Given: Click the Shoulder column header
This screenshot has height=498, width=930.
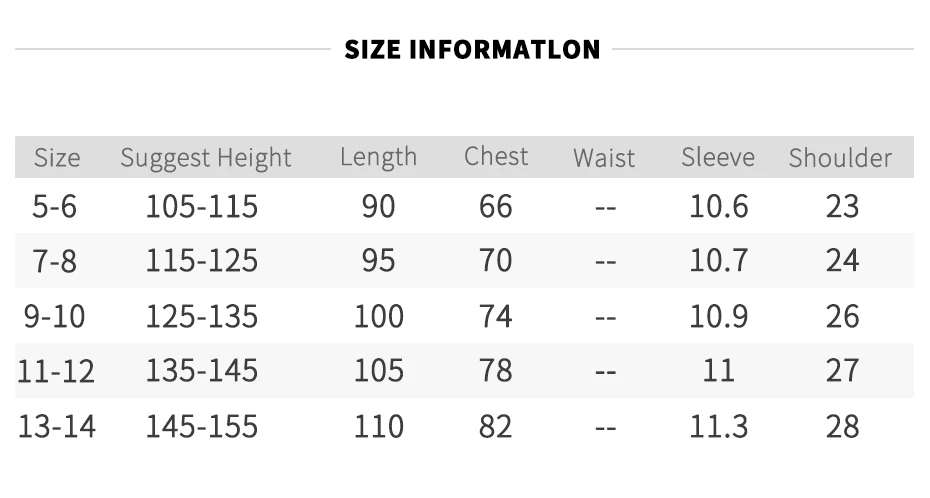Looking at the screenshot, I should (840, 158).
